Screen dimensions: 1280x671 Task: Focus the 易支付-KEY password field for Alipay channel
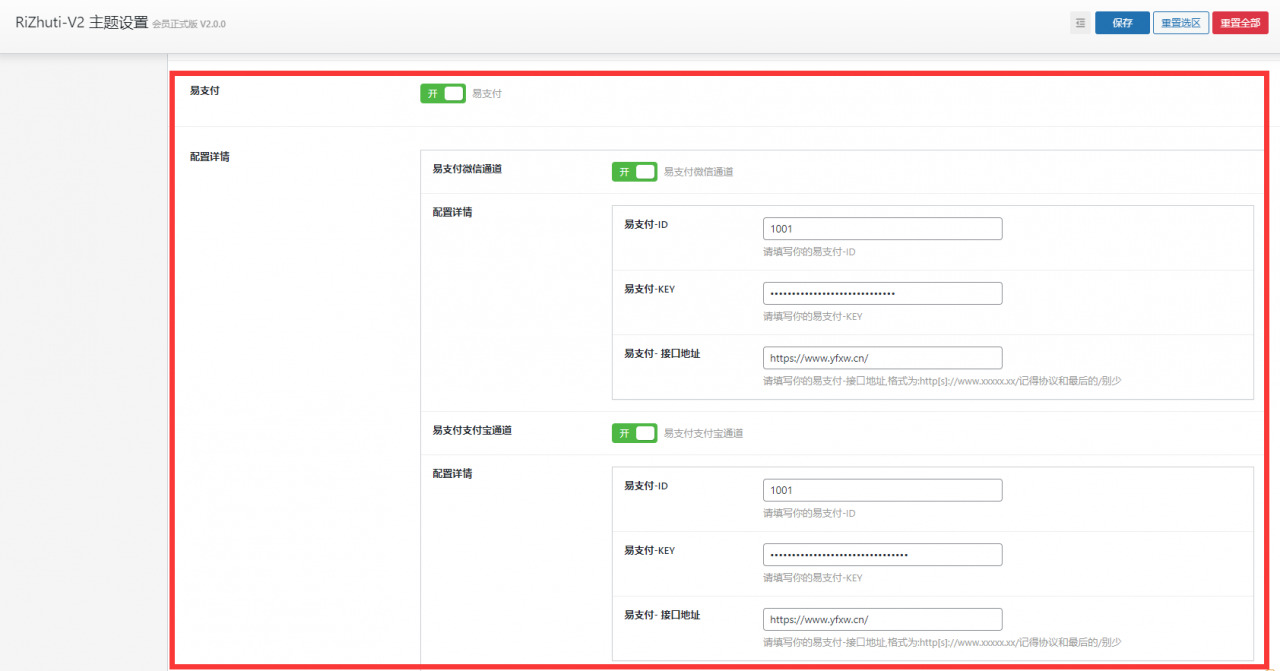(881, 554)
